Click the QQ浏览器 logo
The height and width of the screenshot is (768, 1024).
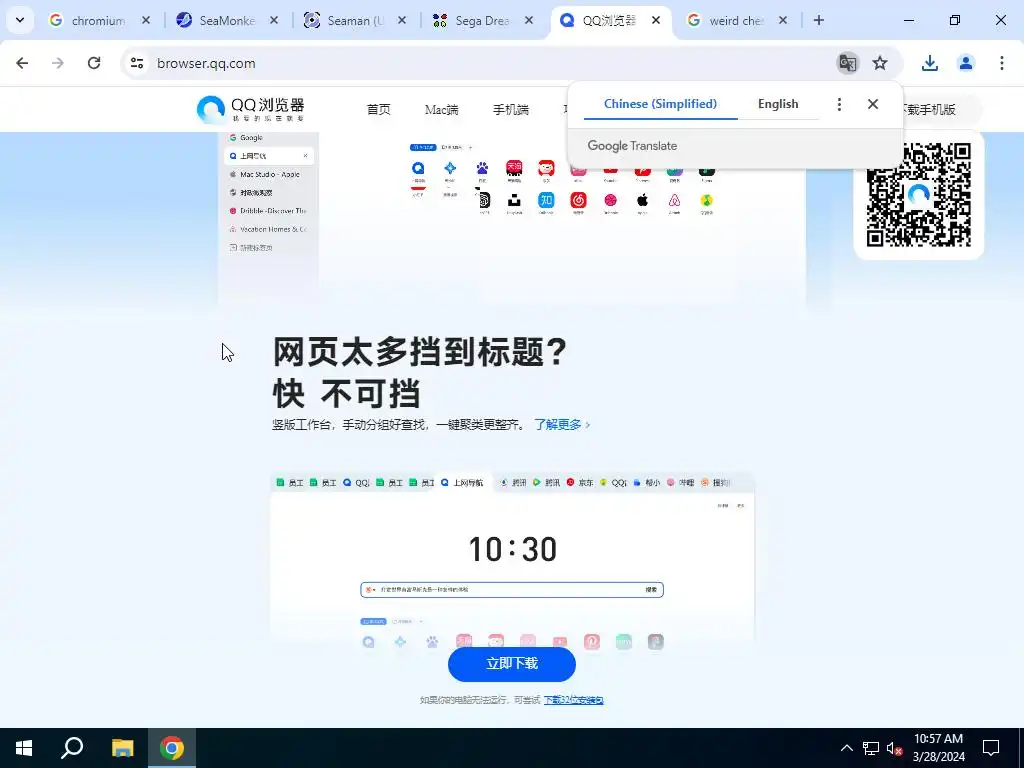(x=251, y=109)
